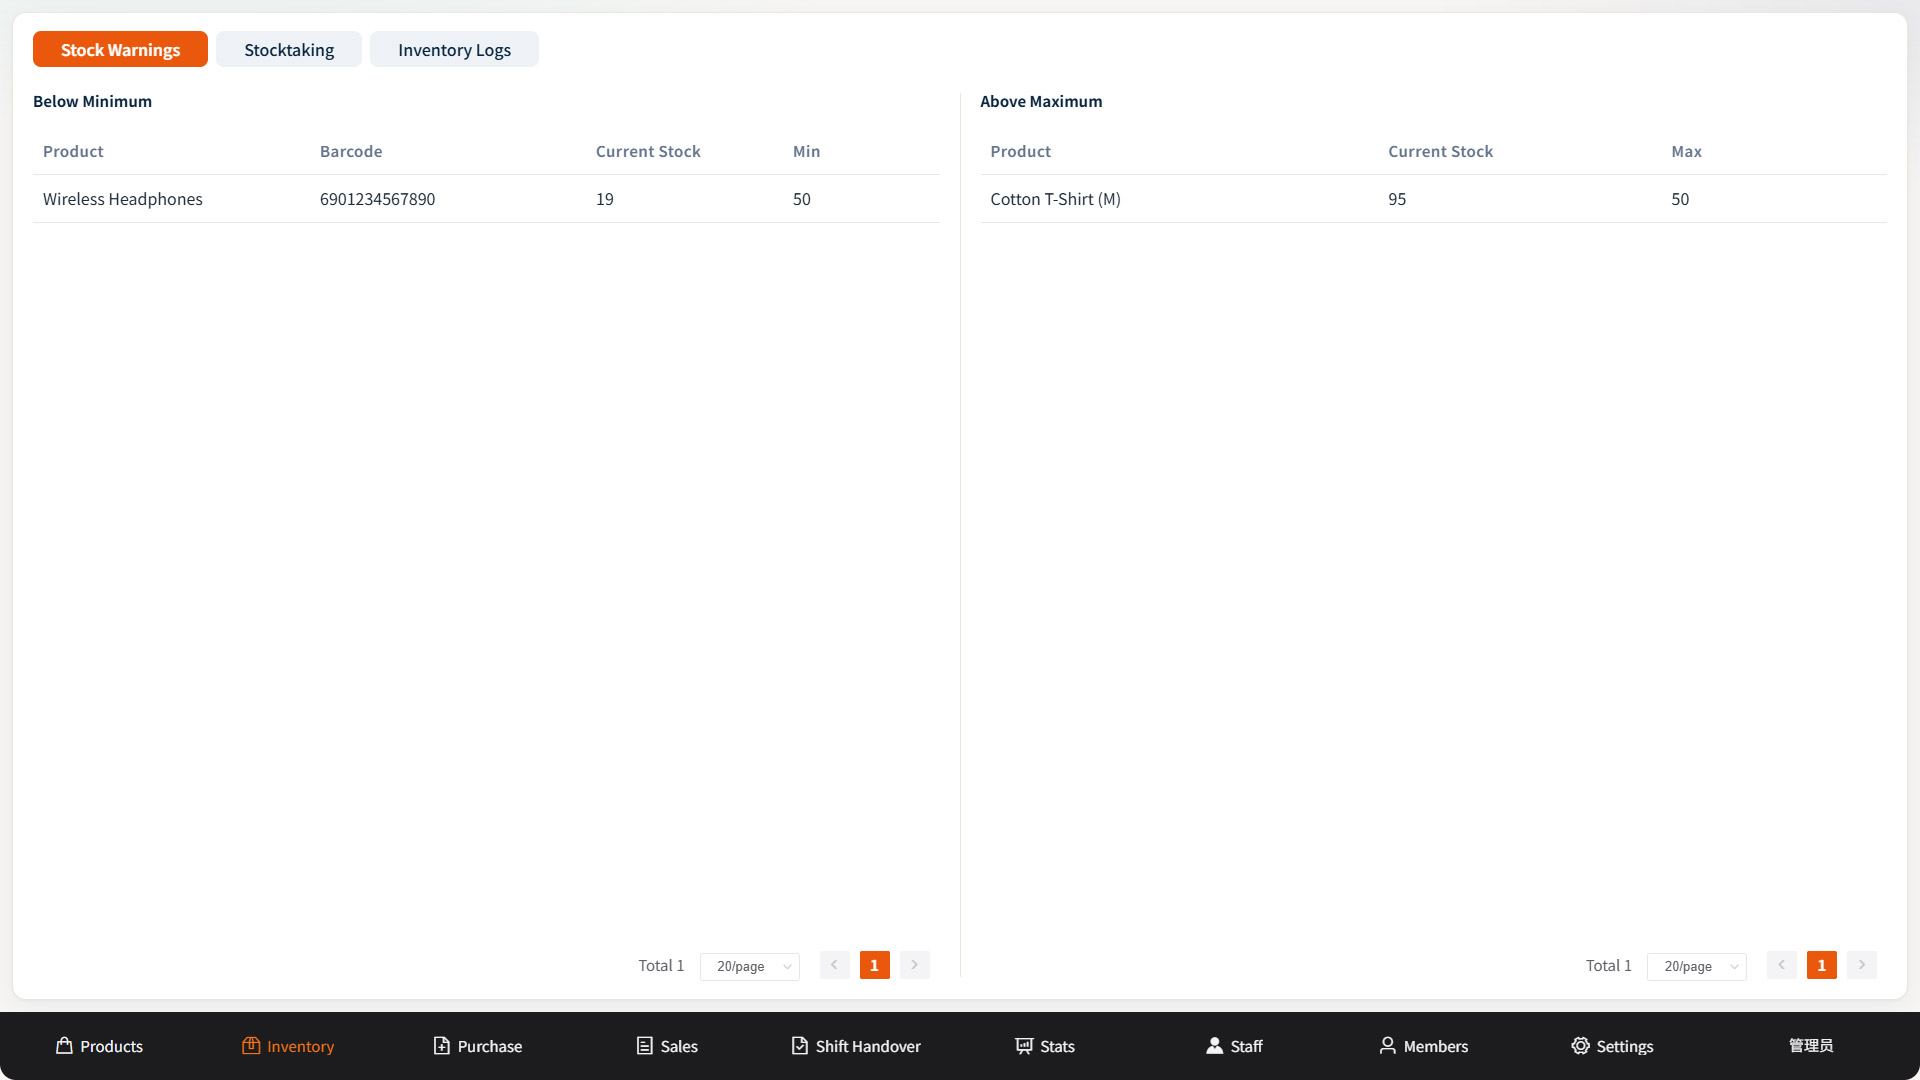Click previous page arrow in Below Minimum

pos(834,965)
